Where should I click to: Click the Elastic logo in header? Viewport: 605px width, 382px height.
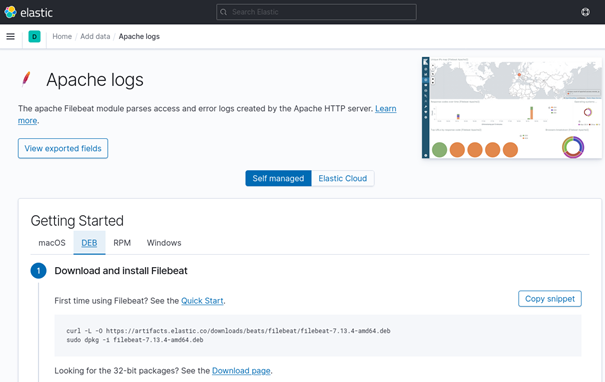pos(28,12)
